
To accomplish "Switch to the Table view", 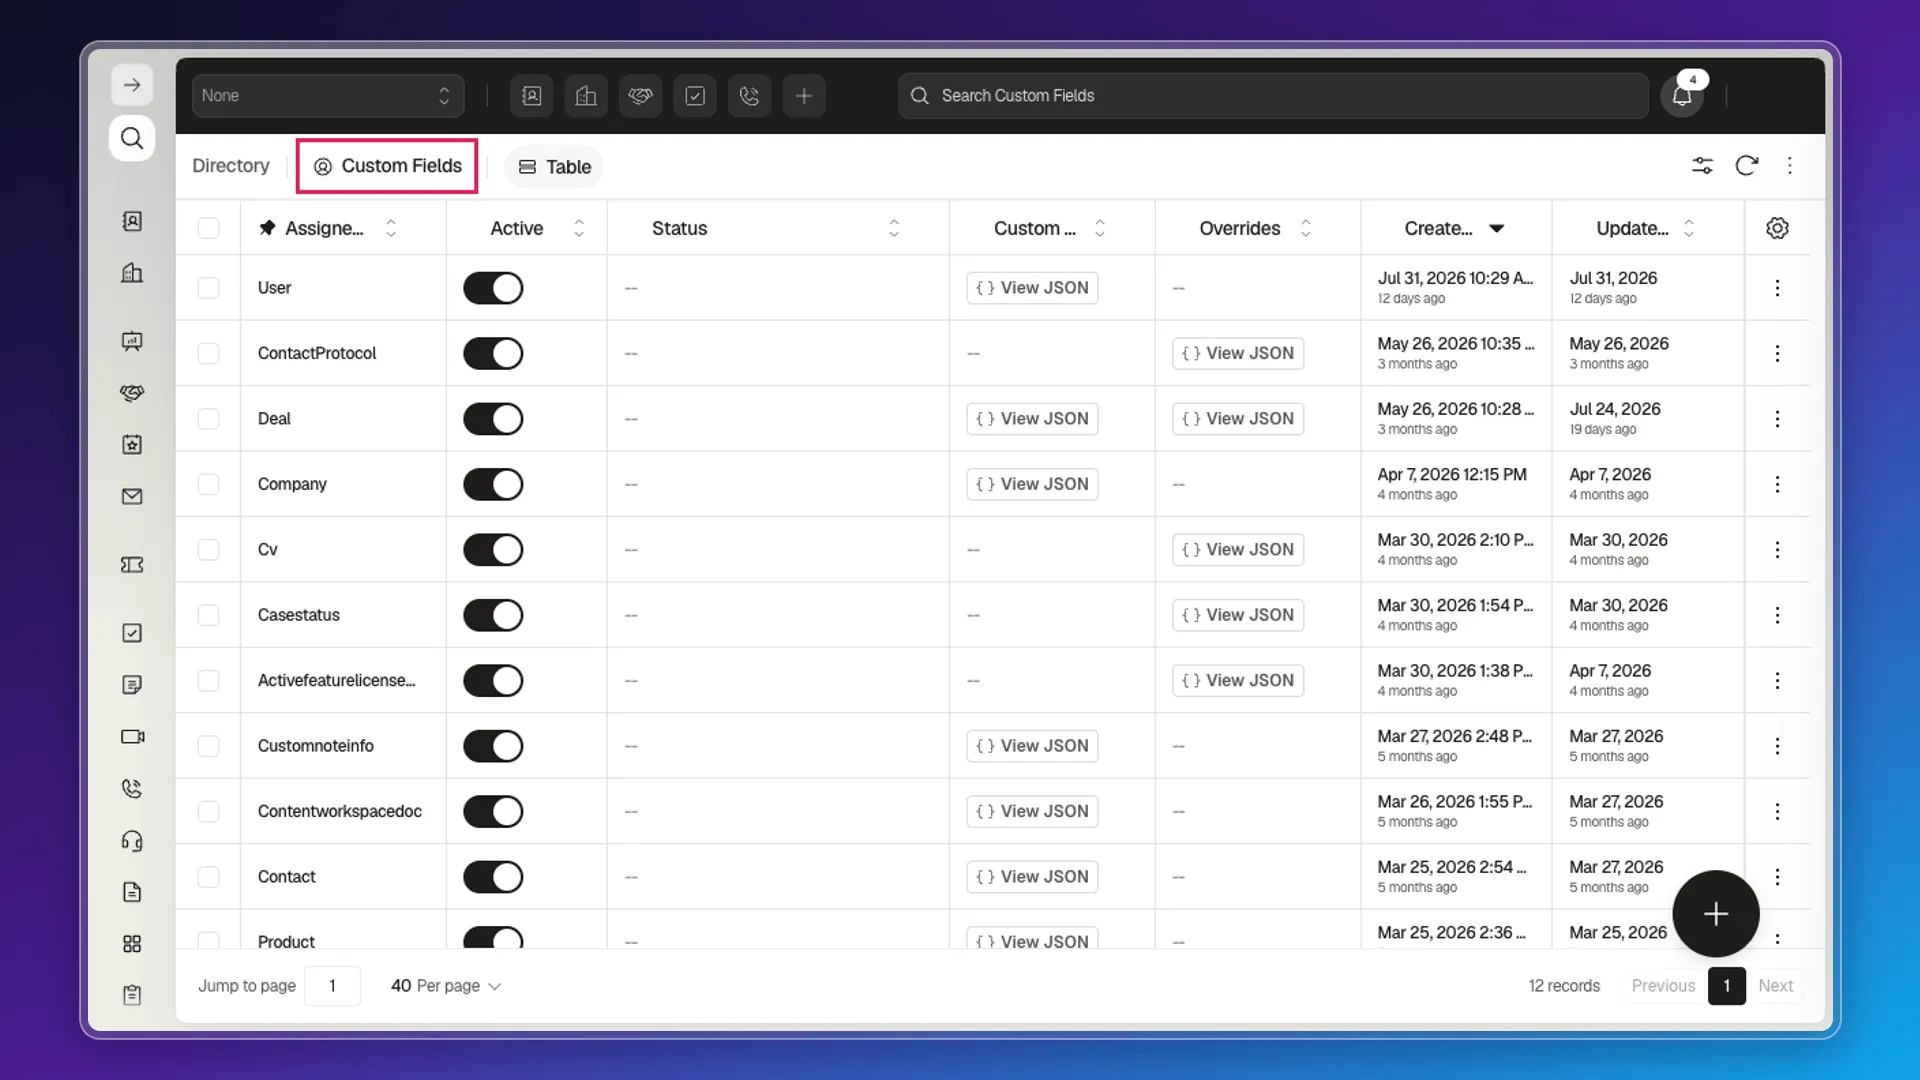I will (554, 167).
